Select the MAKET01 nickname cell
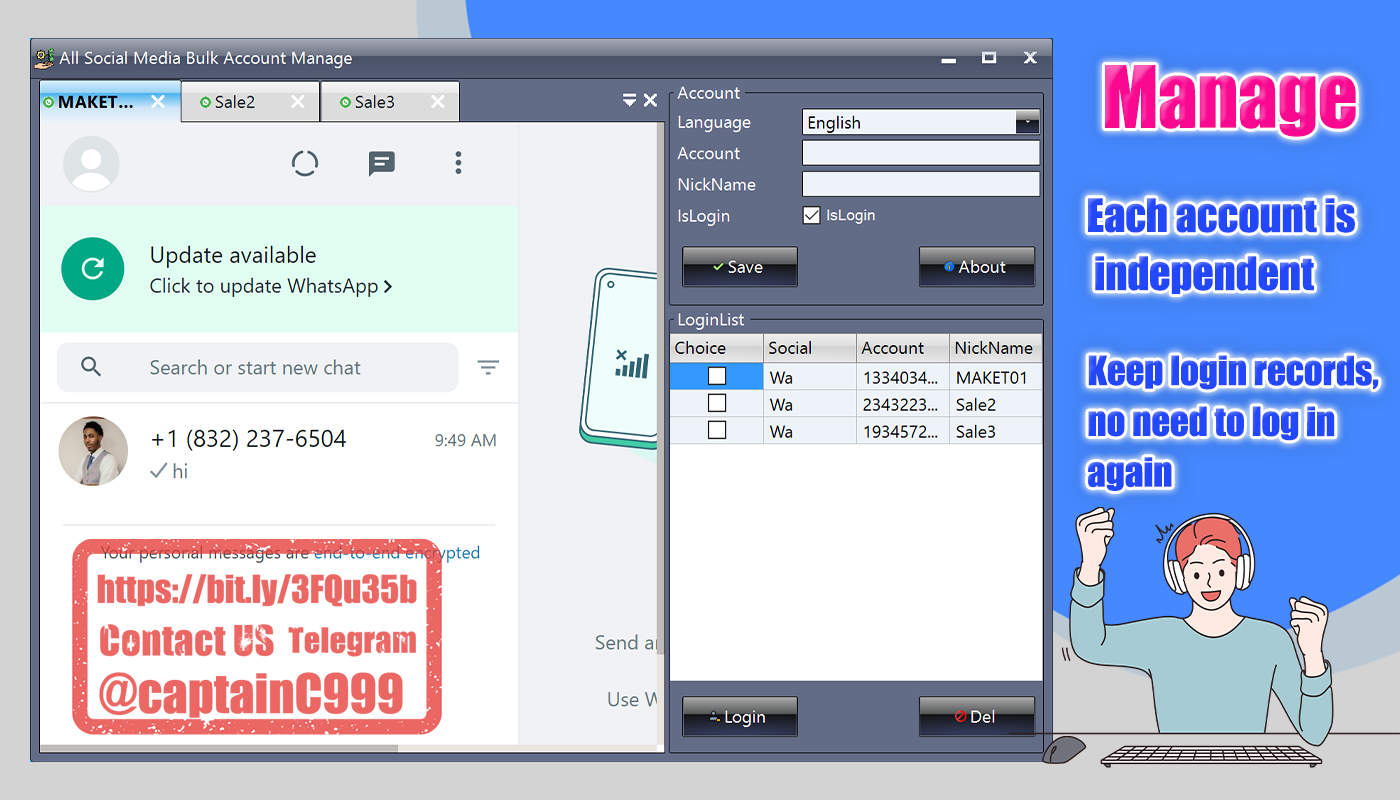The image size is (1400, 800). [x=996, y=377]
